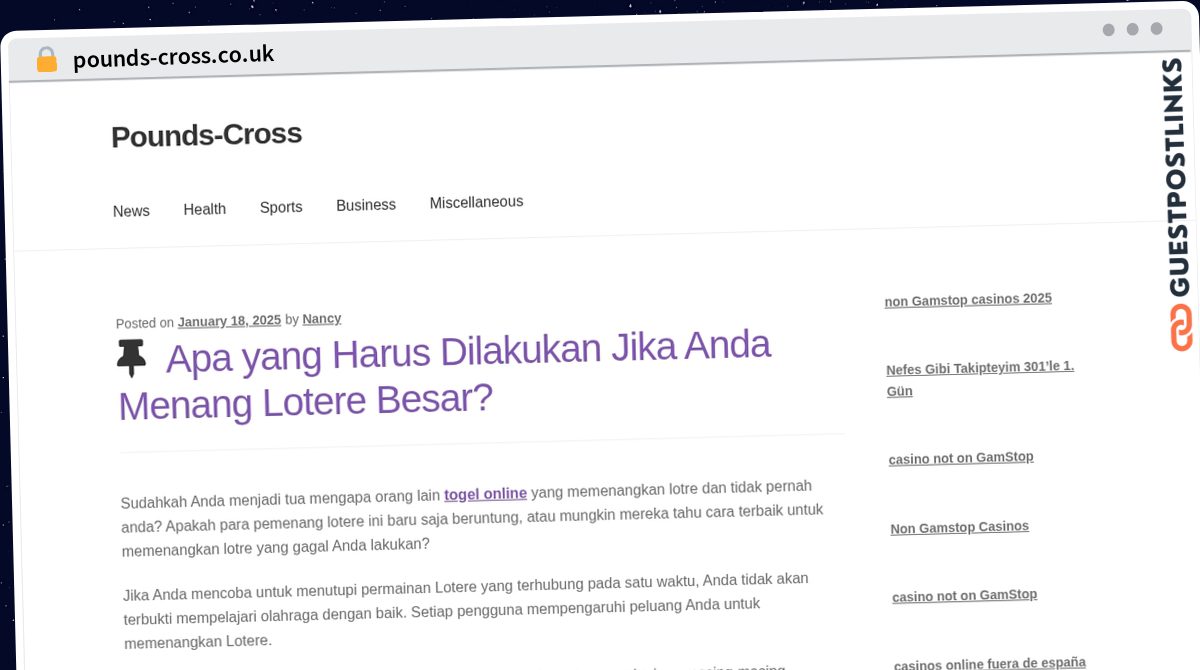Follow the togel online link
The width and height of the screenshot is (1200, 670).
(485, 494)
